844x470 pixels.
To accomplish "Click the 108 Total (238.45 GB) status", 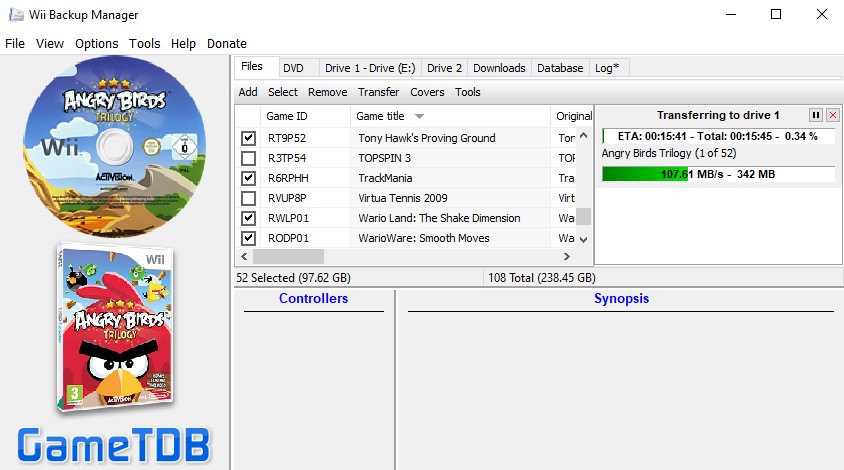I will tap(542, 278).
